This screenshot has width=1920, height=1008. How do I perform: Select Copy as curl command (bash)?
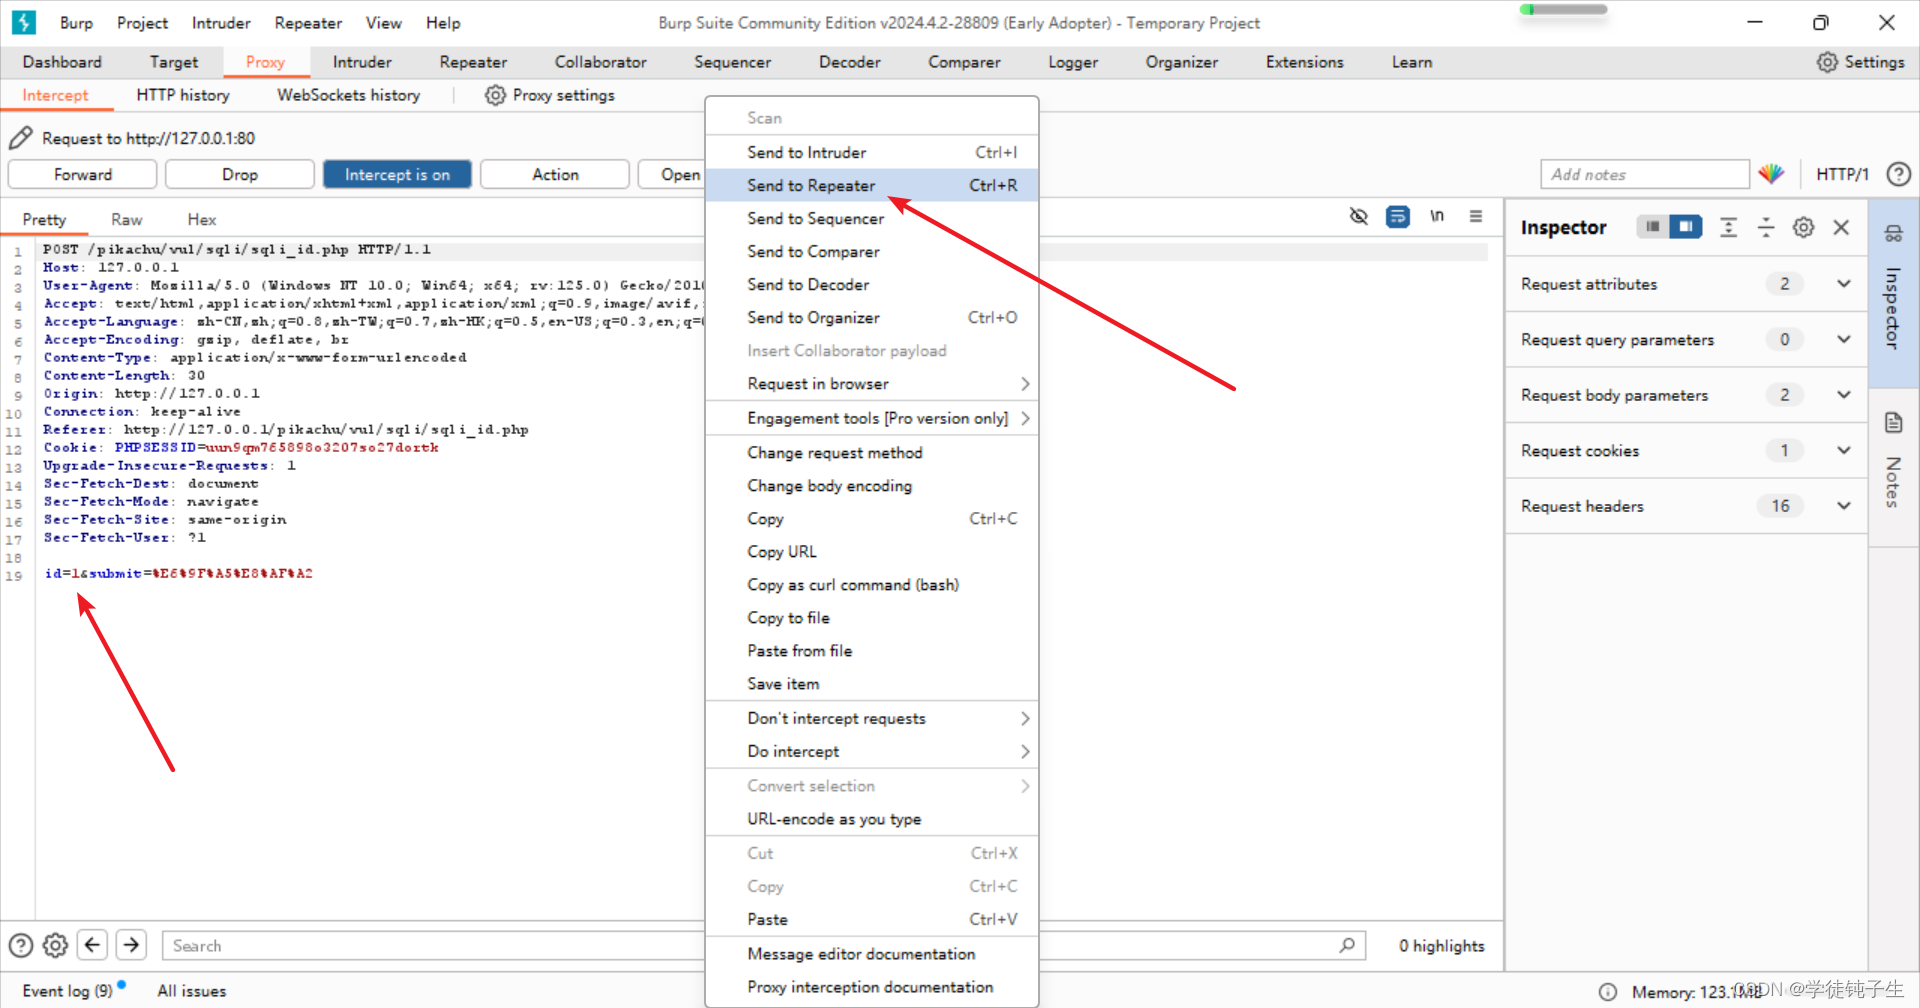(x=872, y=584)
